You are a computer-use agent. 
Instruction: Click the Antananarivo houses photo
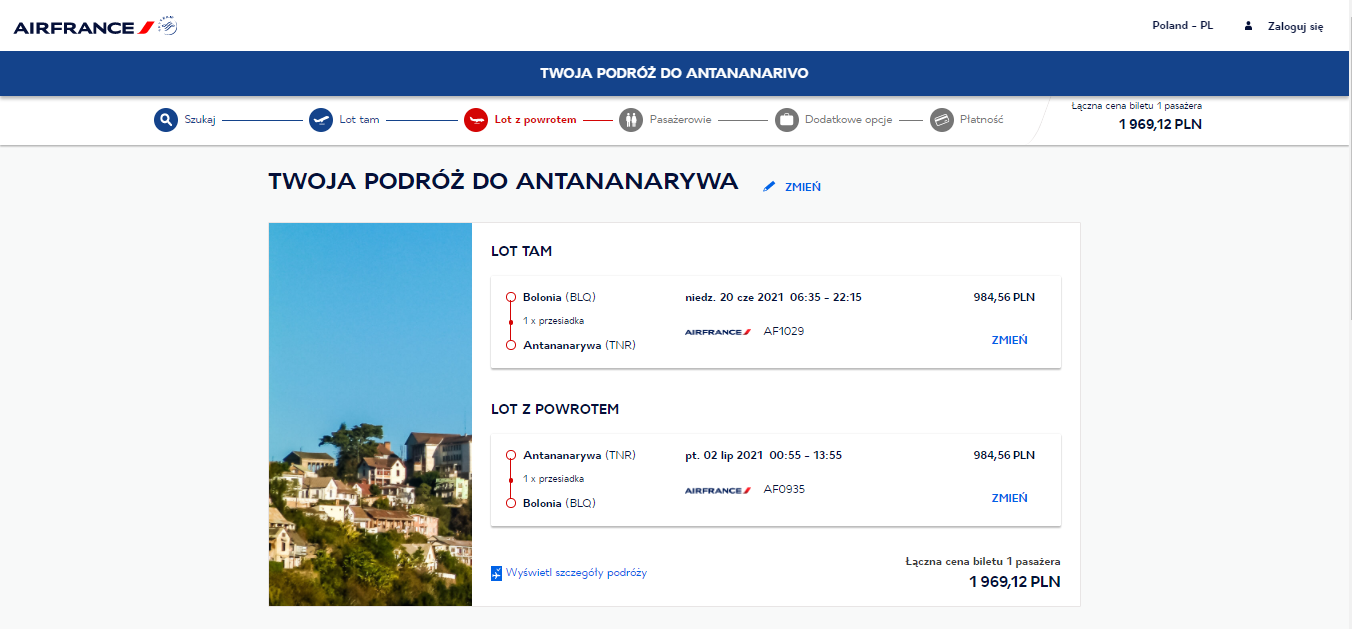pos(370,414)
